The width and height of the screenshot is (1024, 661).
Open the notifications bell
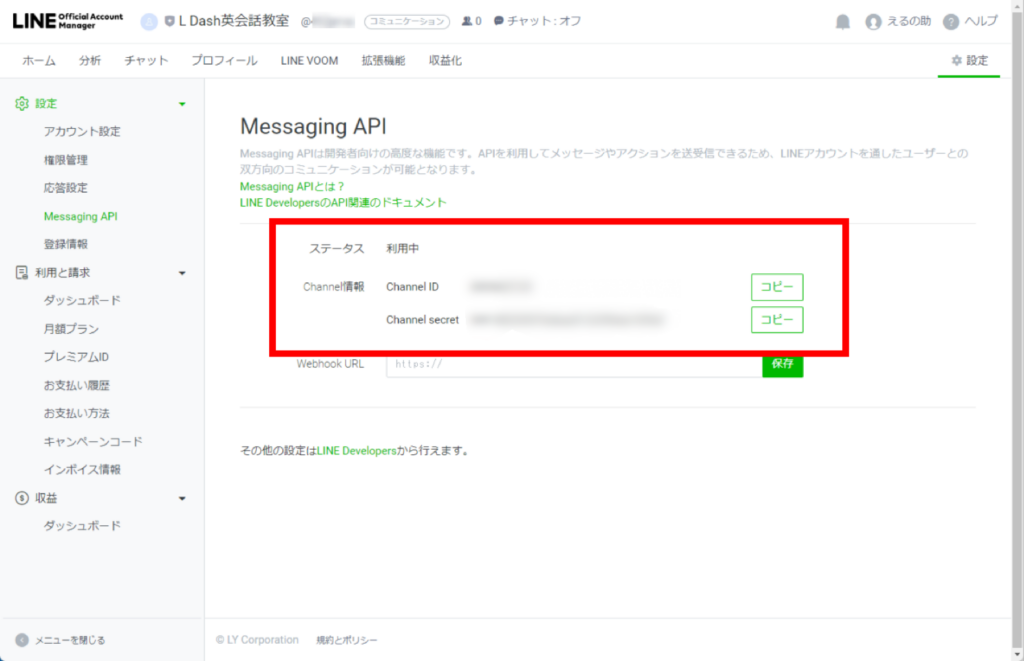[842, 22]
